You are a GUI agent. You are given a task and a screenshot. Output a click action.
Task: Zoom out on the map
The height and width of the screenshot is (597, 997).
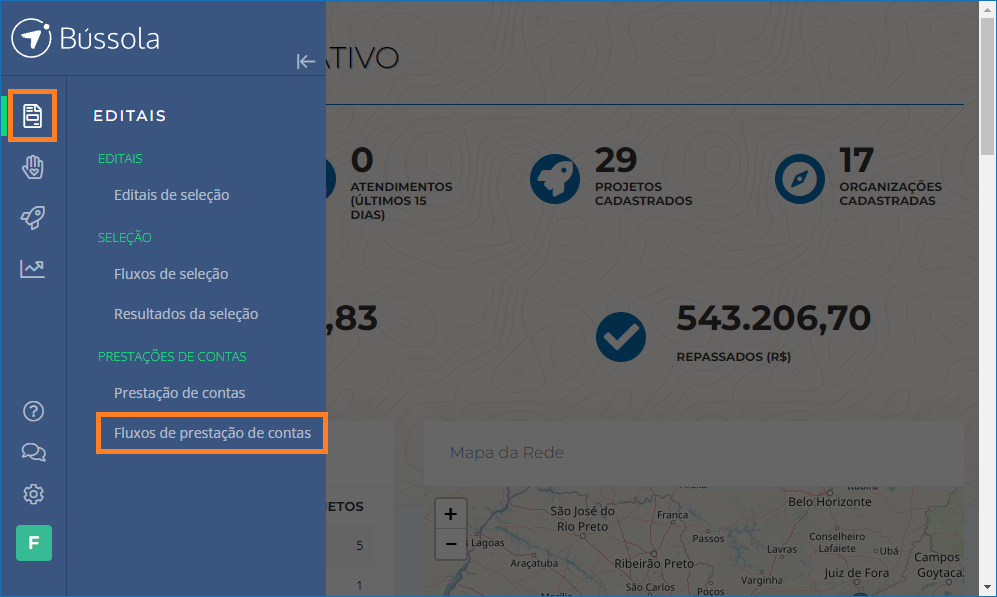coord(450,544)
